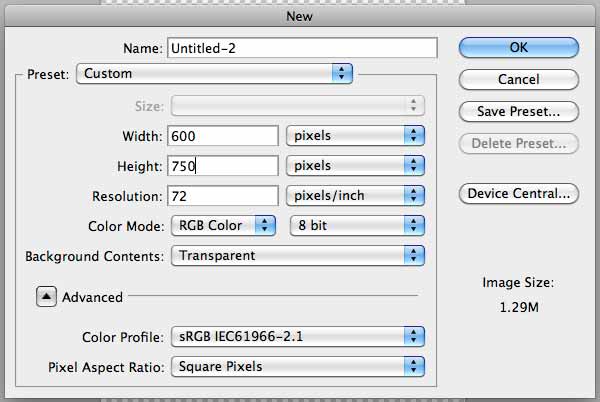
Task: Open Device Central
Action: click(x=518, y=194)
